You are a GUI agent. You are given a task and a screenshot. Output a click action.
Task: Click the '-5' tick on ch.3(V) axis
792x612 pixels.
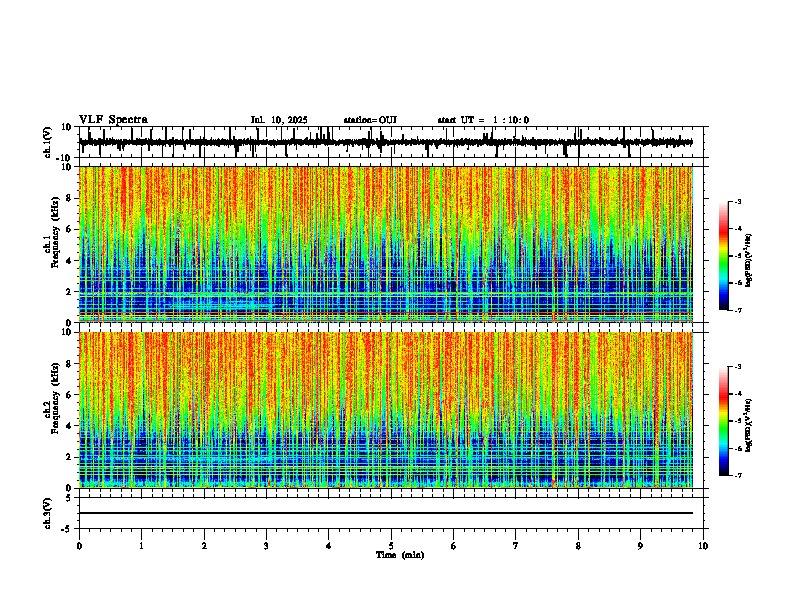67,529
